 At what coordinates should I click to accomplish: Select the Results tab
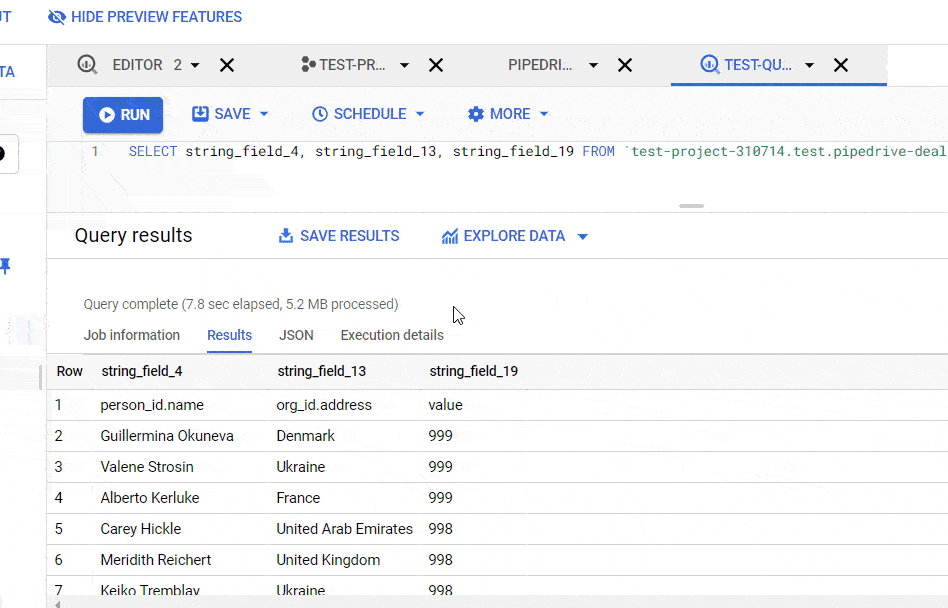[x=229, y=335]
